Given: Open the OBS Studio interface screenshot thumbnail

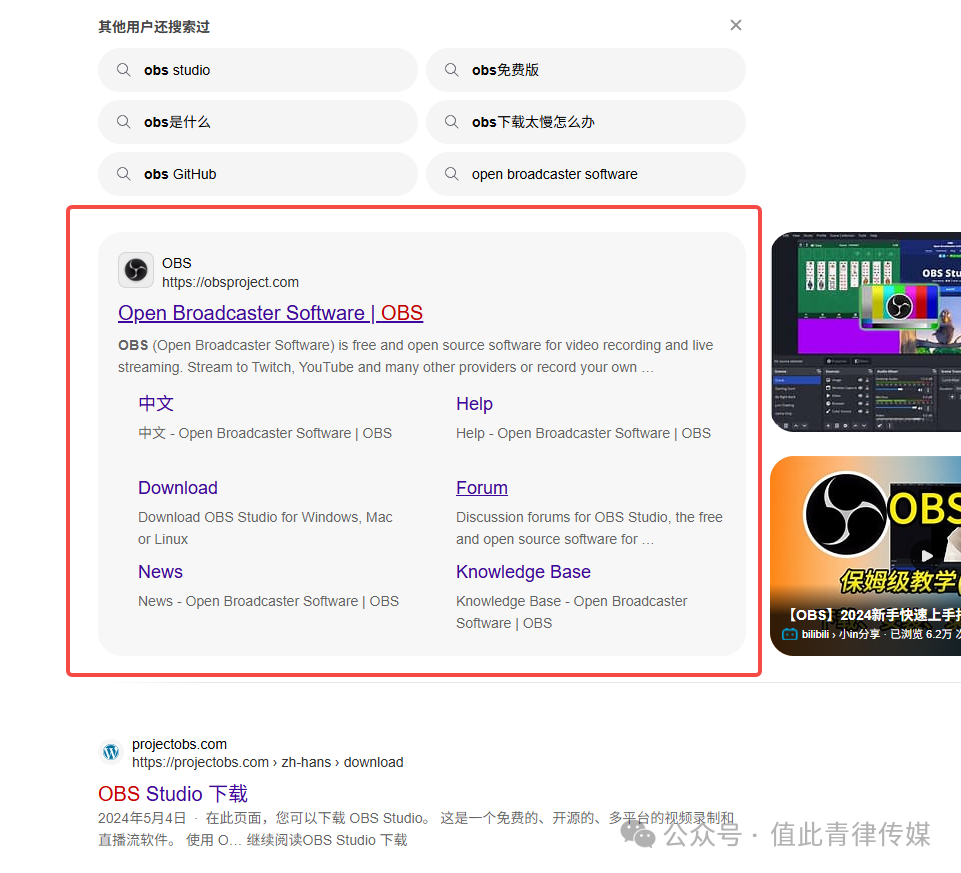Looking at the screenshot, I should [866, 332].
